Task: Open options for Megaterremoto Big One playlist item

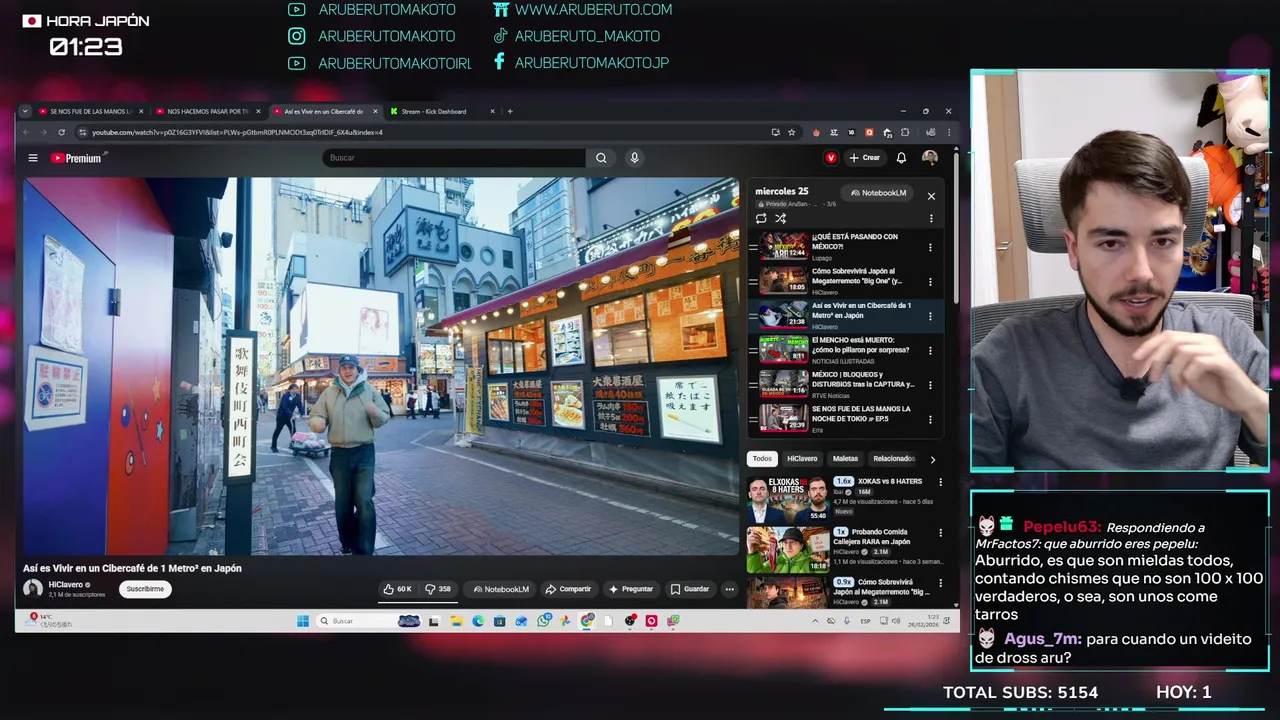Action: 930,282
